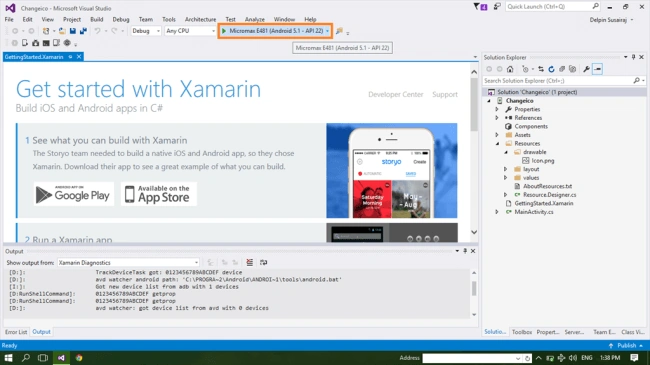
Task: Click the Refresh icon in Solution Explorer
Action: coord(551,69)
